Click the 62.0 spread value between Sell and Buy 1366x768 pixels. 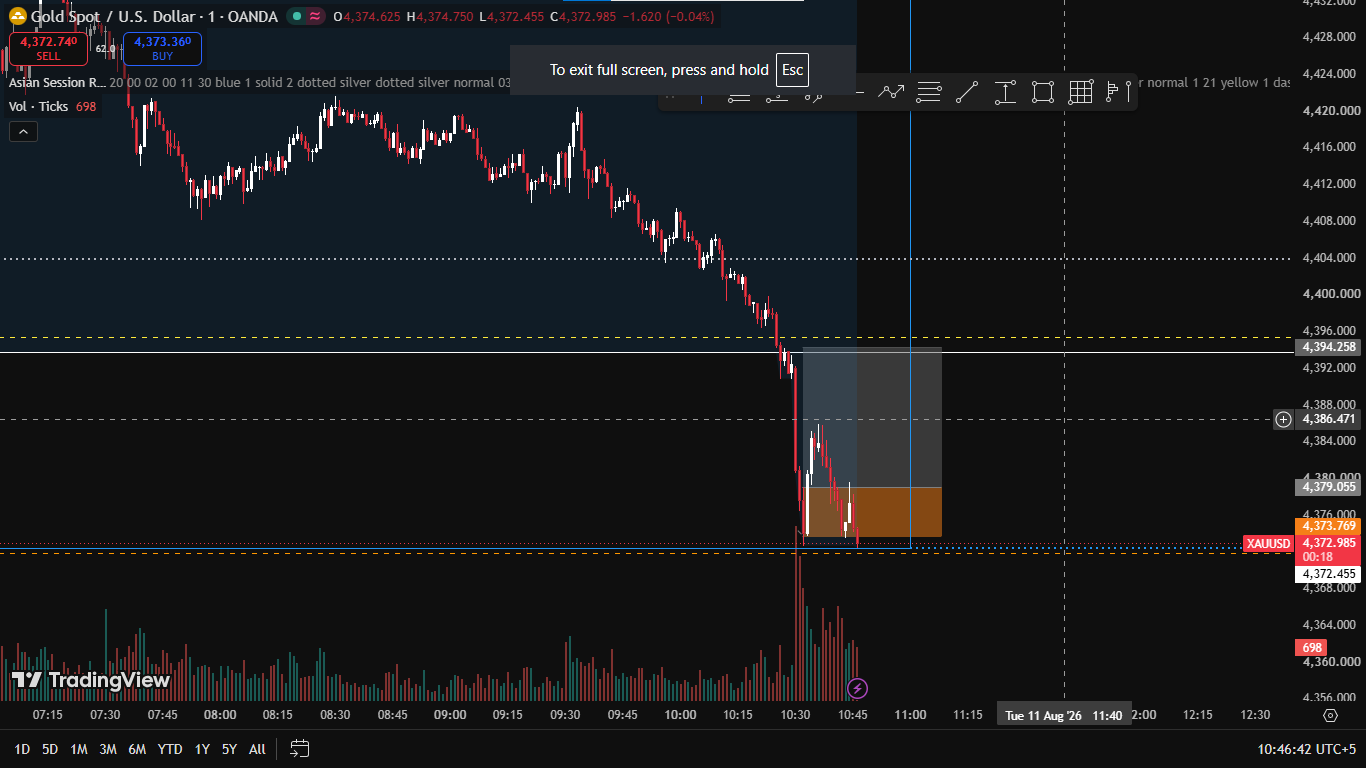click(x=105, y=48)
